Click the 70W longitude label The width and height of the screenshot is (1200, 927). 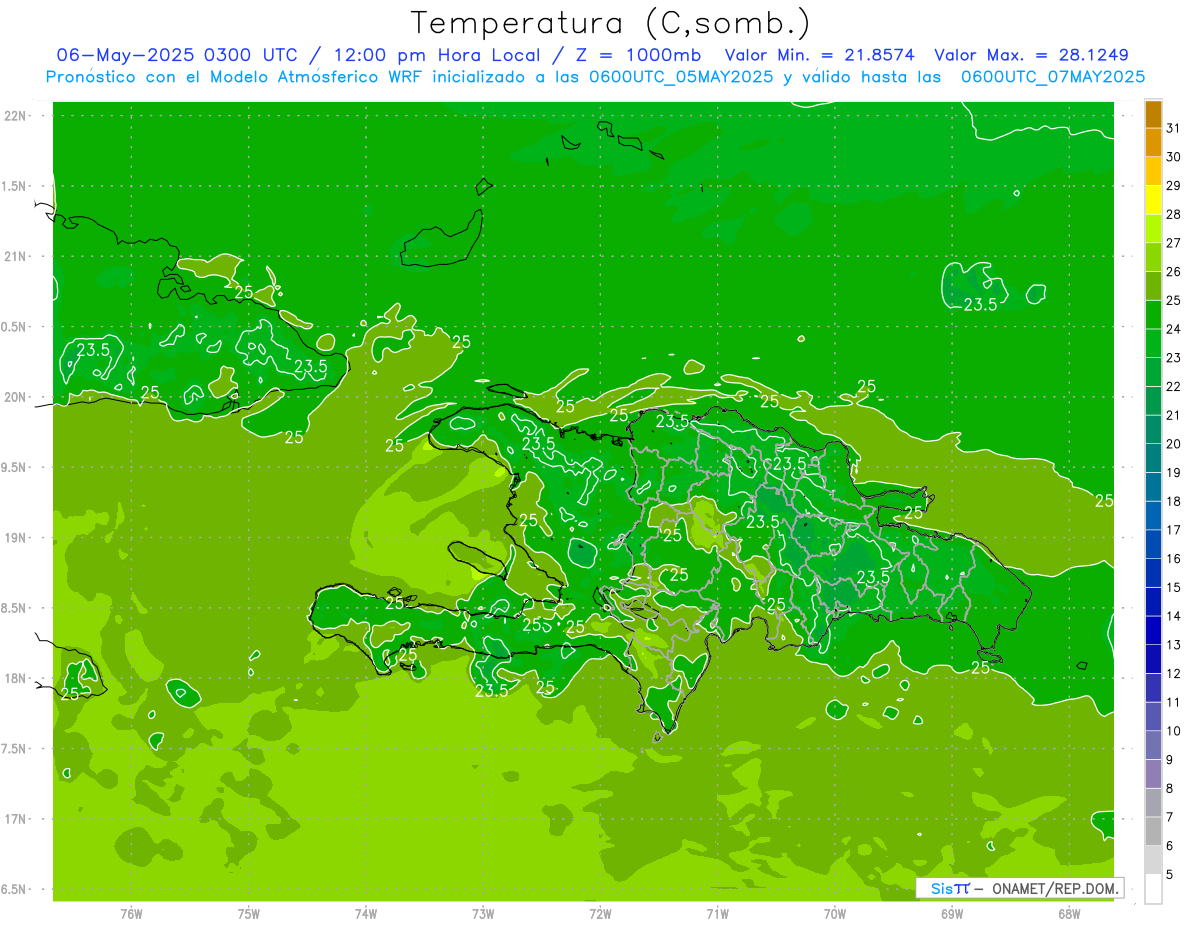[x=835, y=913]
